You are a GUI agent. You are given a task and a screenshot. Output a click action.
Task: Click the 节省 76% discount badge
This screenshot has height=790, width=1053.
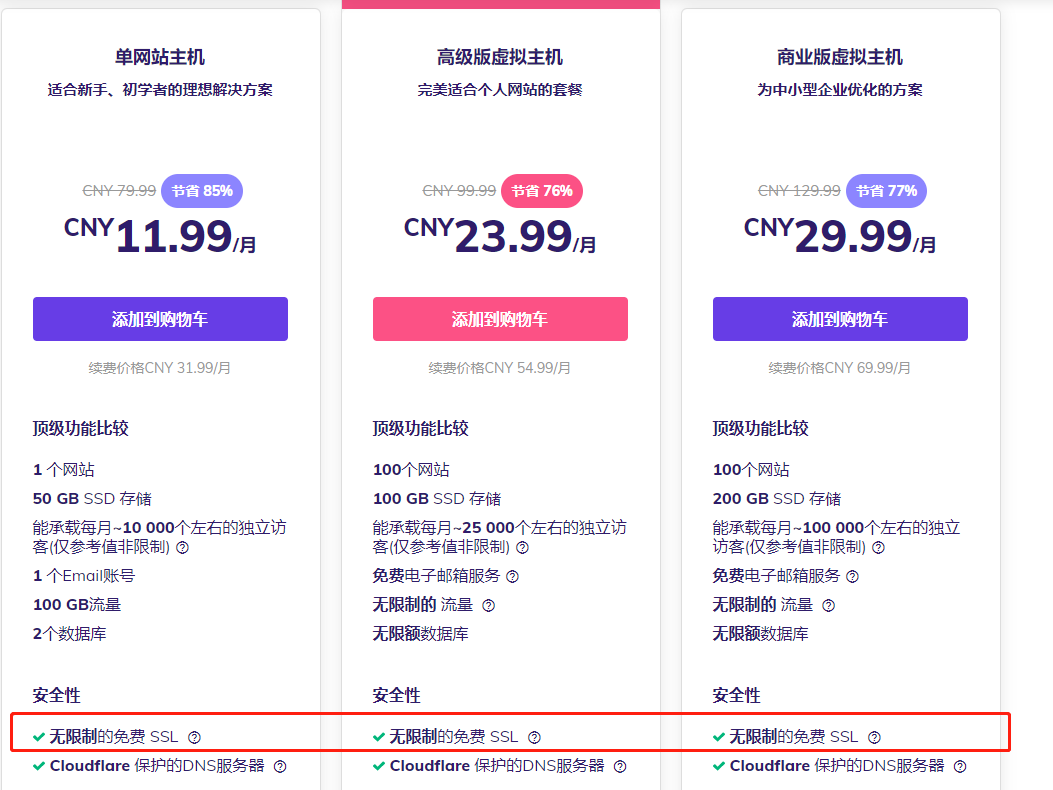tap(542, 190)
